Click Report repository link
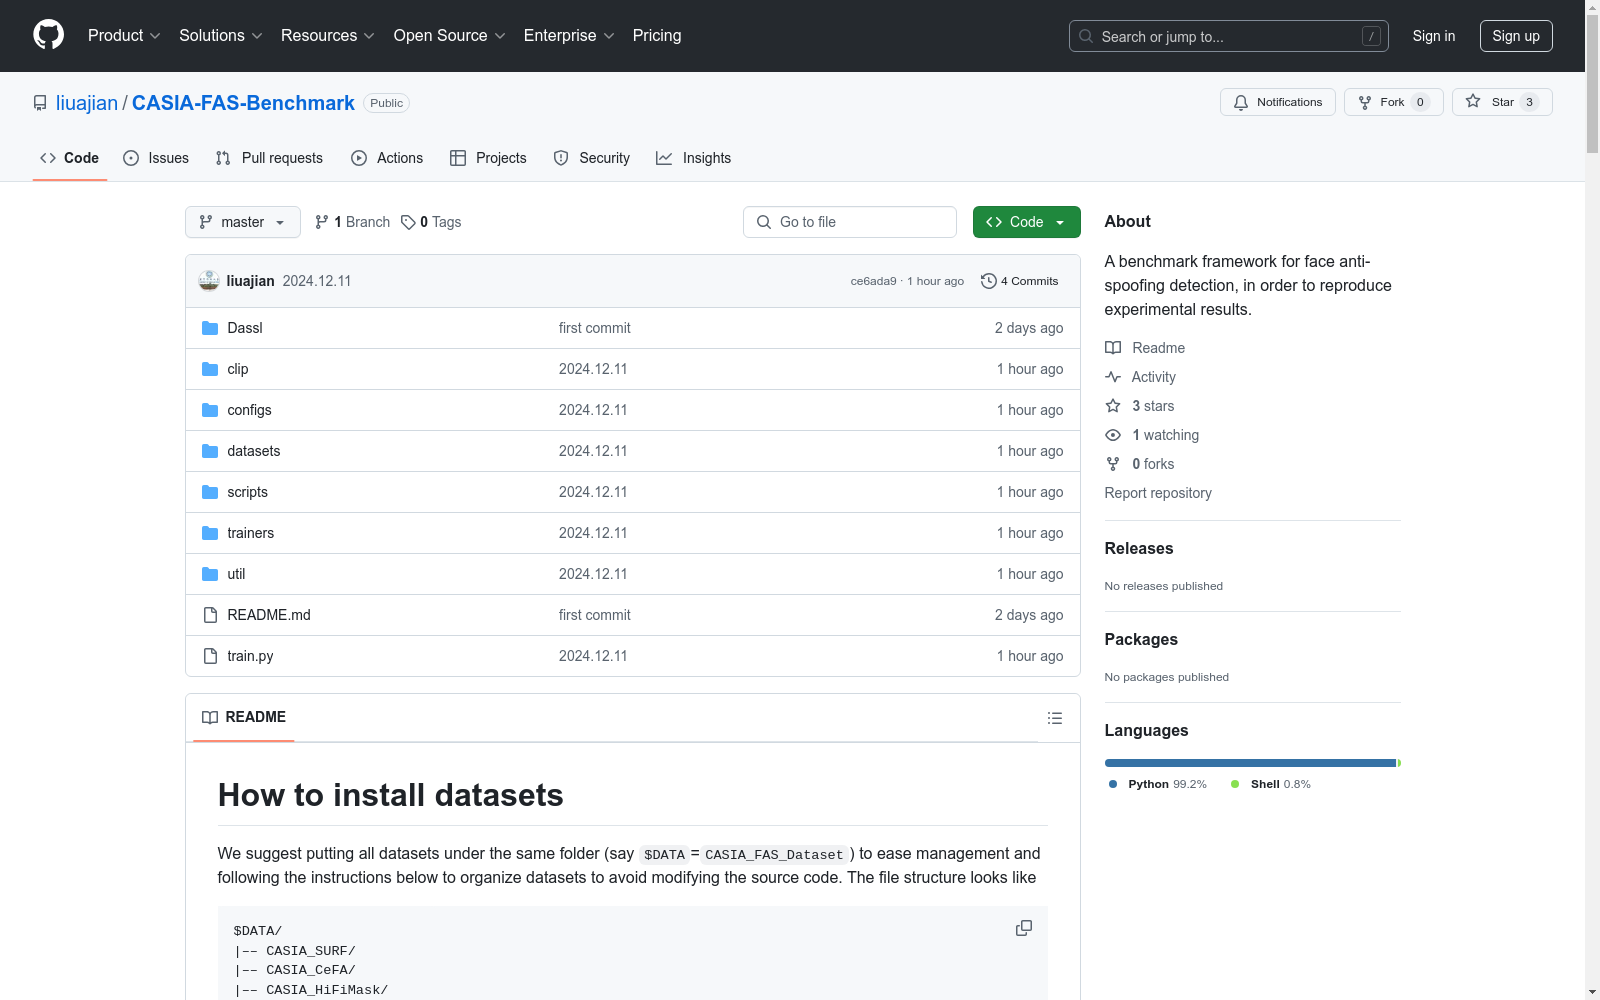 pyautogui.click(x=1158, y=493)
